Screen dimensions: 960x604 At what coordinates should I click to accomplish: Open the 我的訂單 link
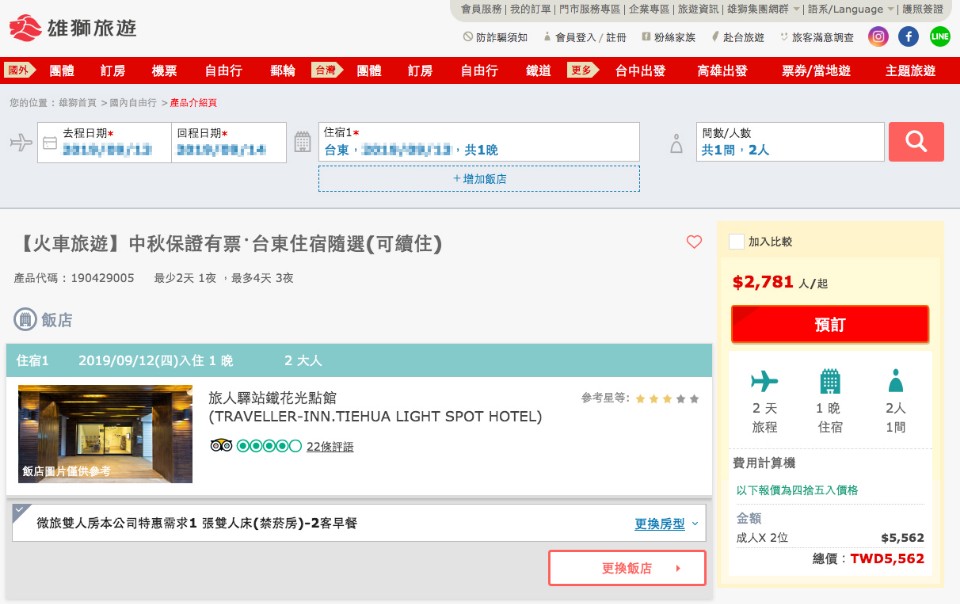530,9
